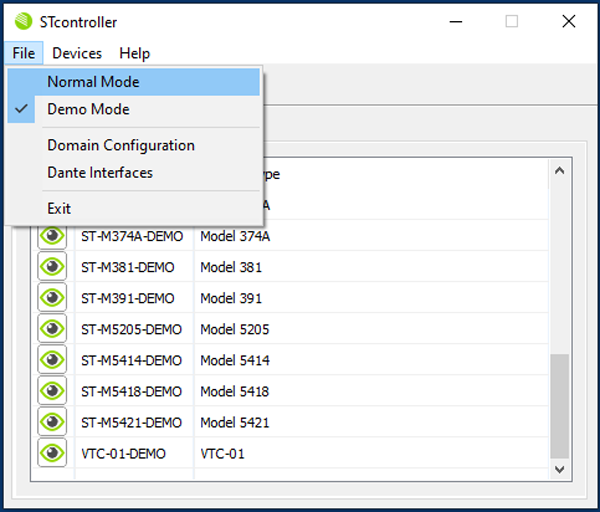Click the eye icon for ST-M5421-DEMO
This screenshot has height=512, width=600.
pos(52,422)
